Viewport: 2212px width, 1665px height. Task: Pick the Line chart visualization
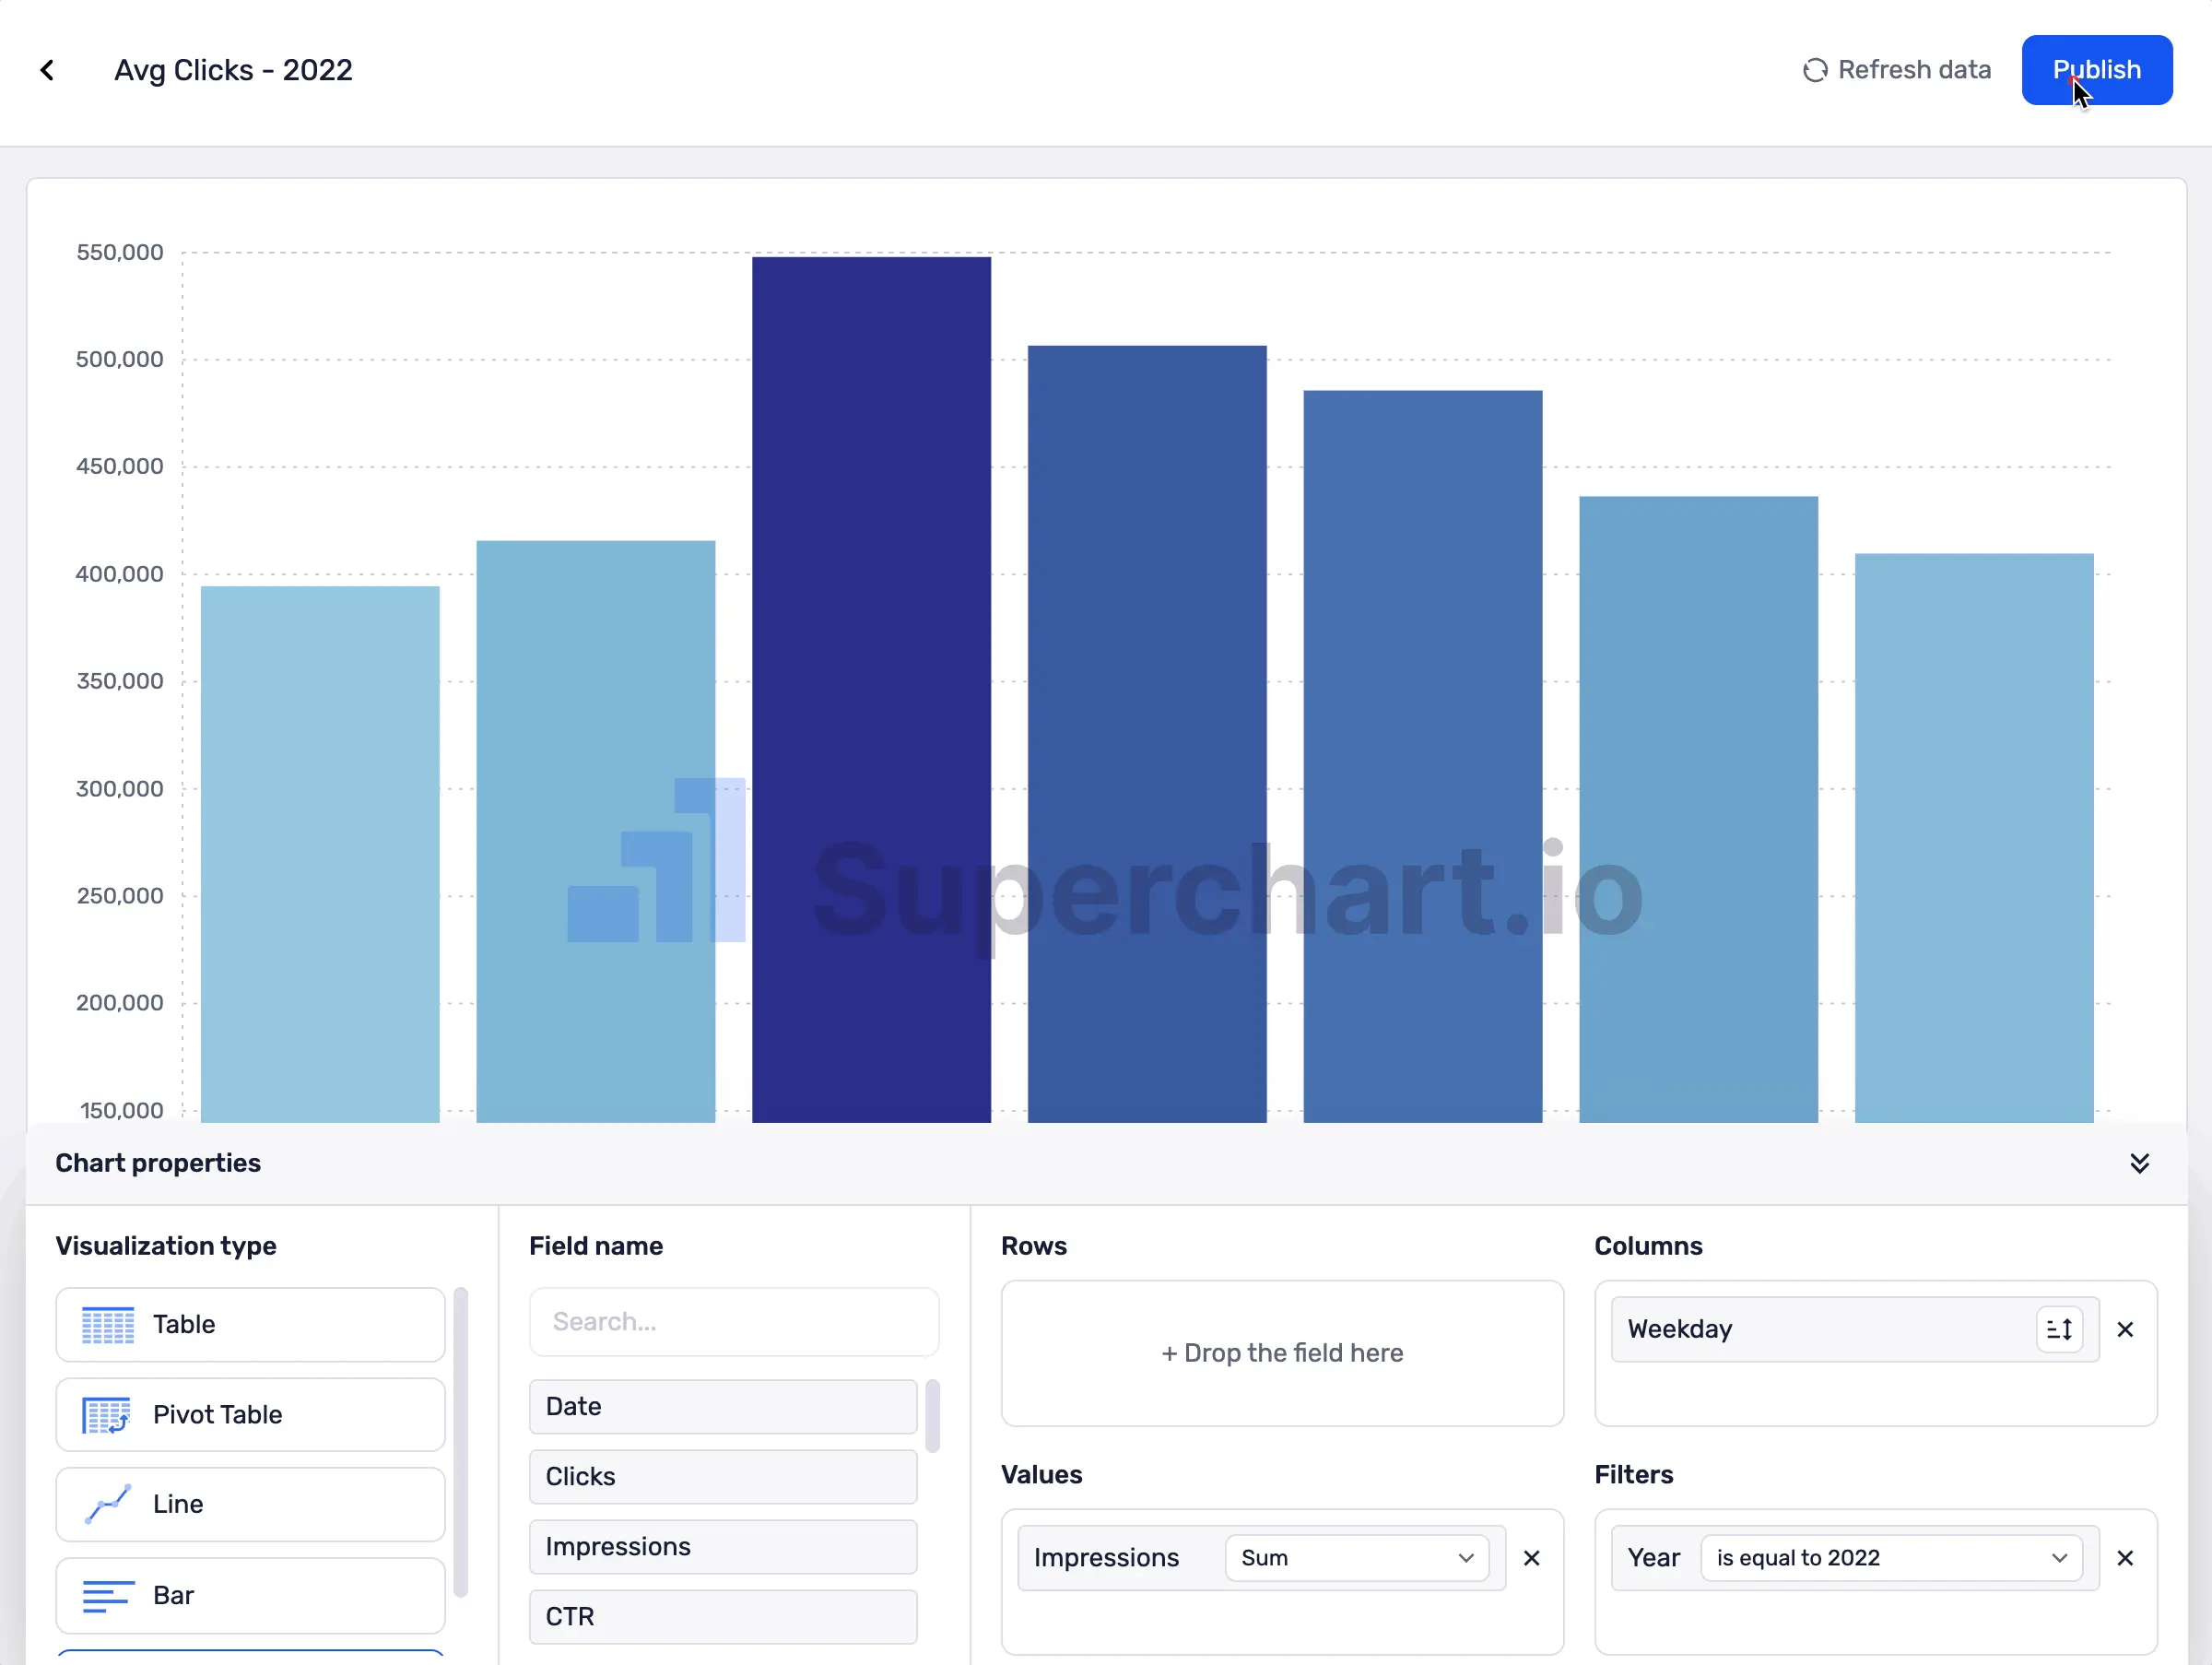point(250,1504)
